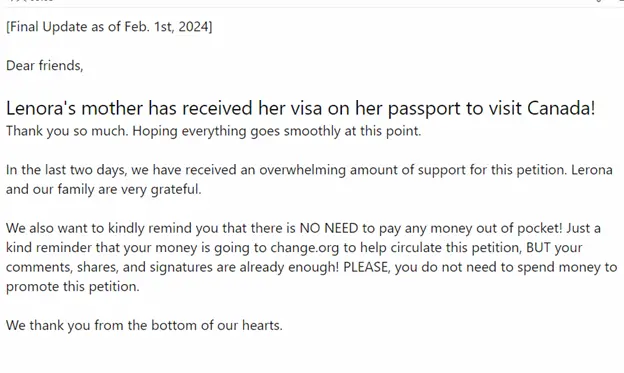Click the word 'Canada!' in the headline

point(561,108)
